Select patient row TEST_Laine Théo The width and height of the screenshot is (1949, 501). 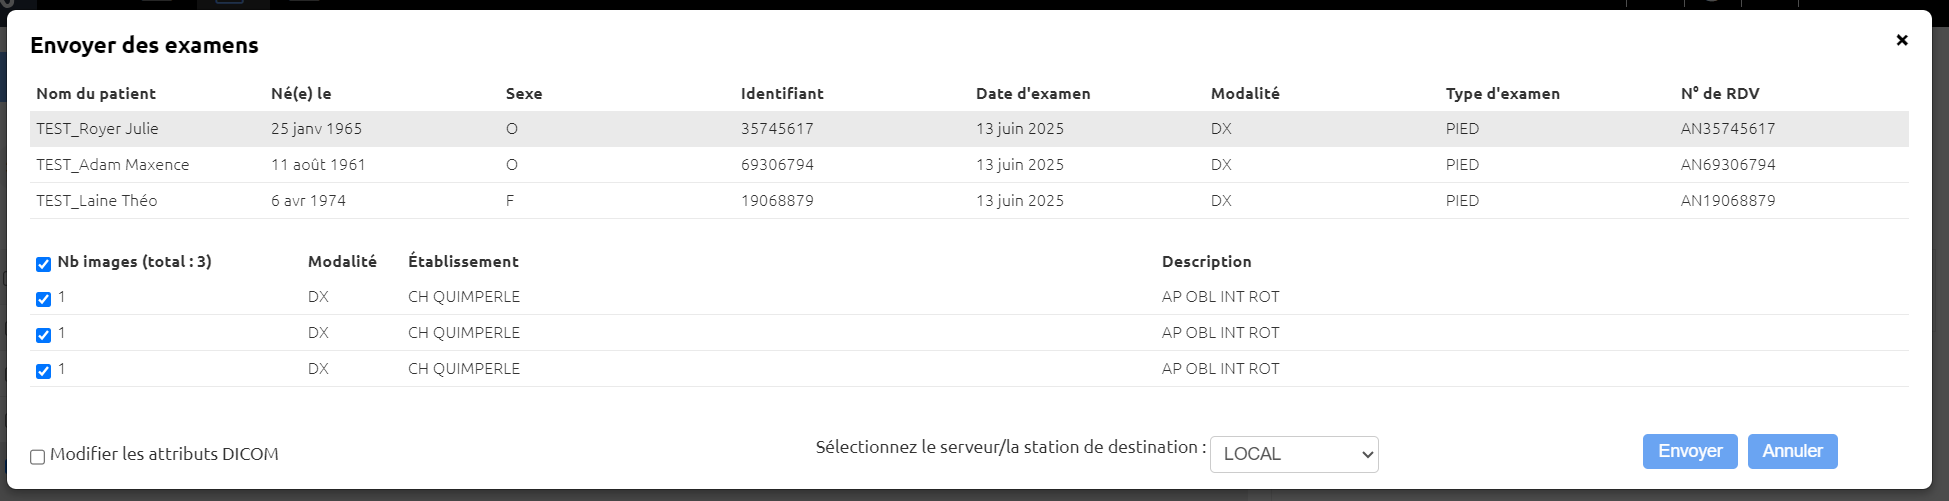pos(969,201)
